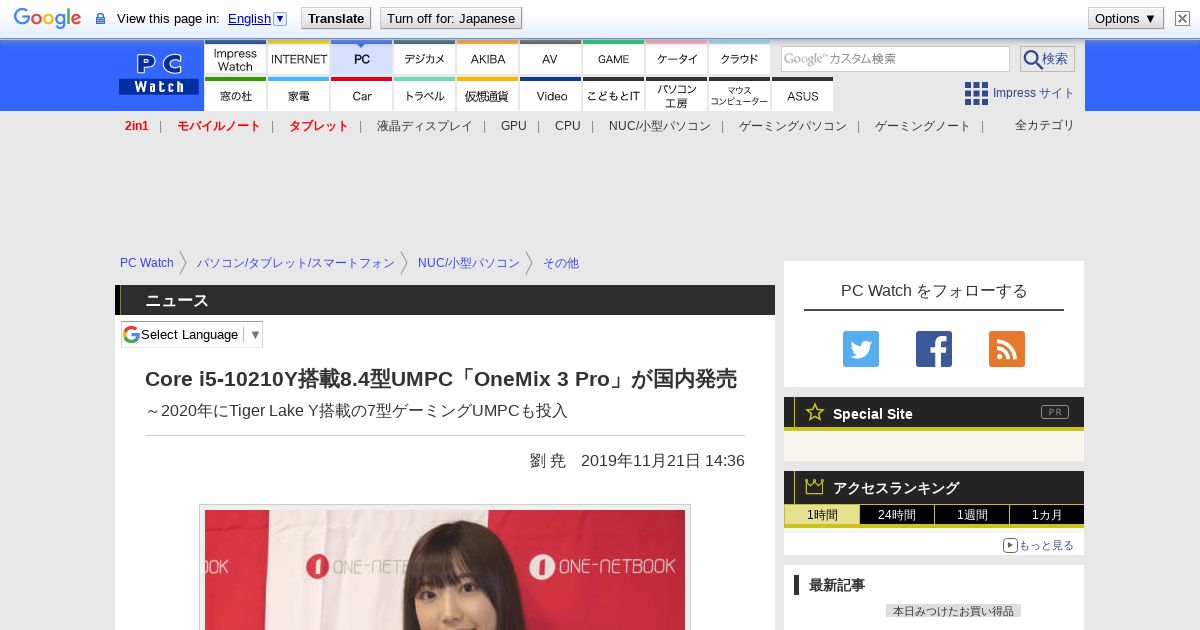Open the Options dropdown in translate bar
Image resolution: width=1200 pixels, height=630 pixels.
click(x=1126, y=18)
